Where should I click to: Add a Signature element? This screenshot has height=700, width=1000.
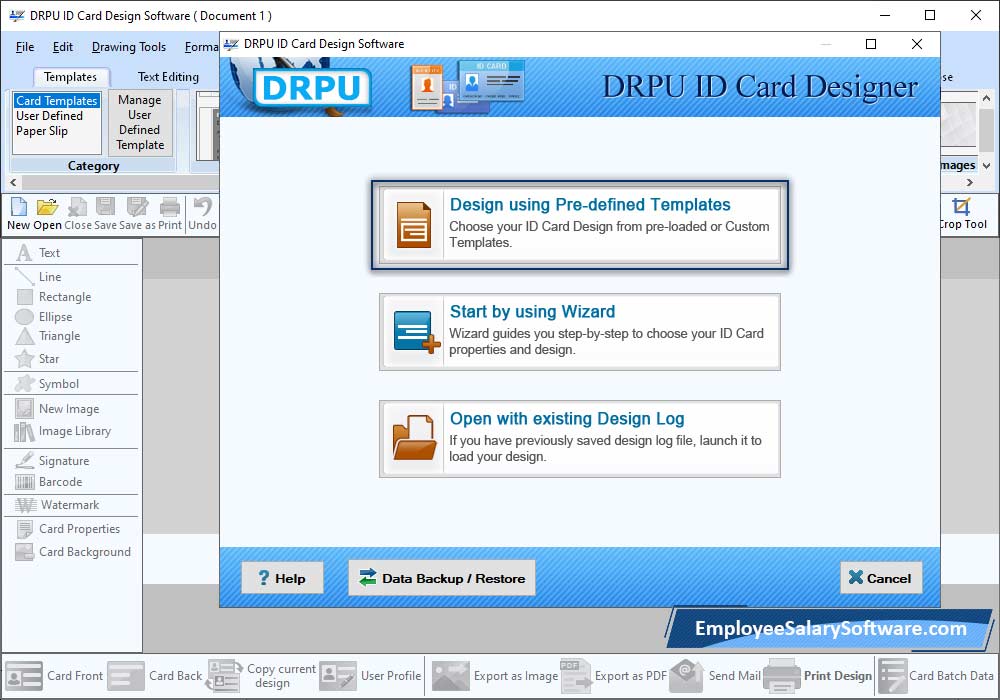(x=53, y=460)
